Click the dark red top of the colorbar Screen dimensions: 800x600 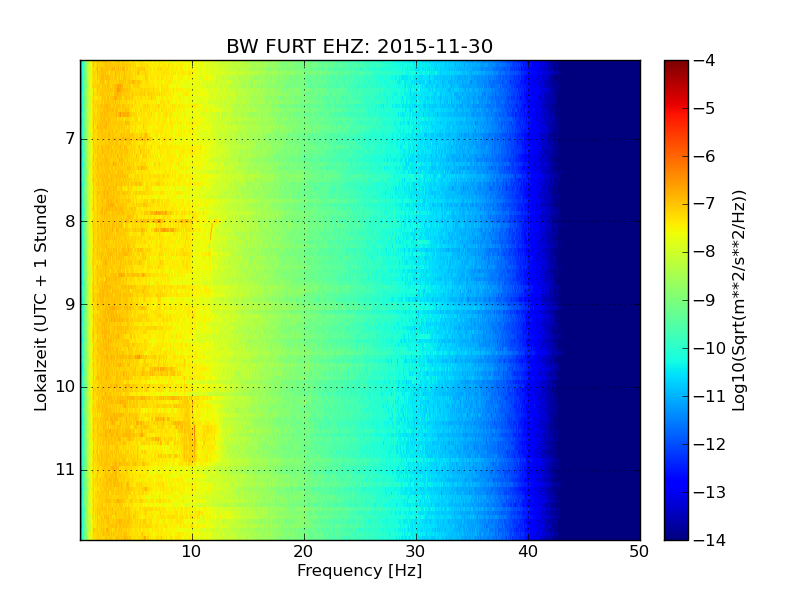tap(676, 65)
